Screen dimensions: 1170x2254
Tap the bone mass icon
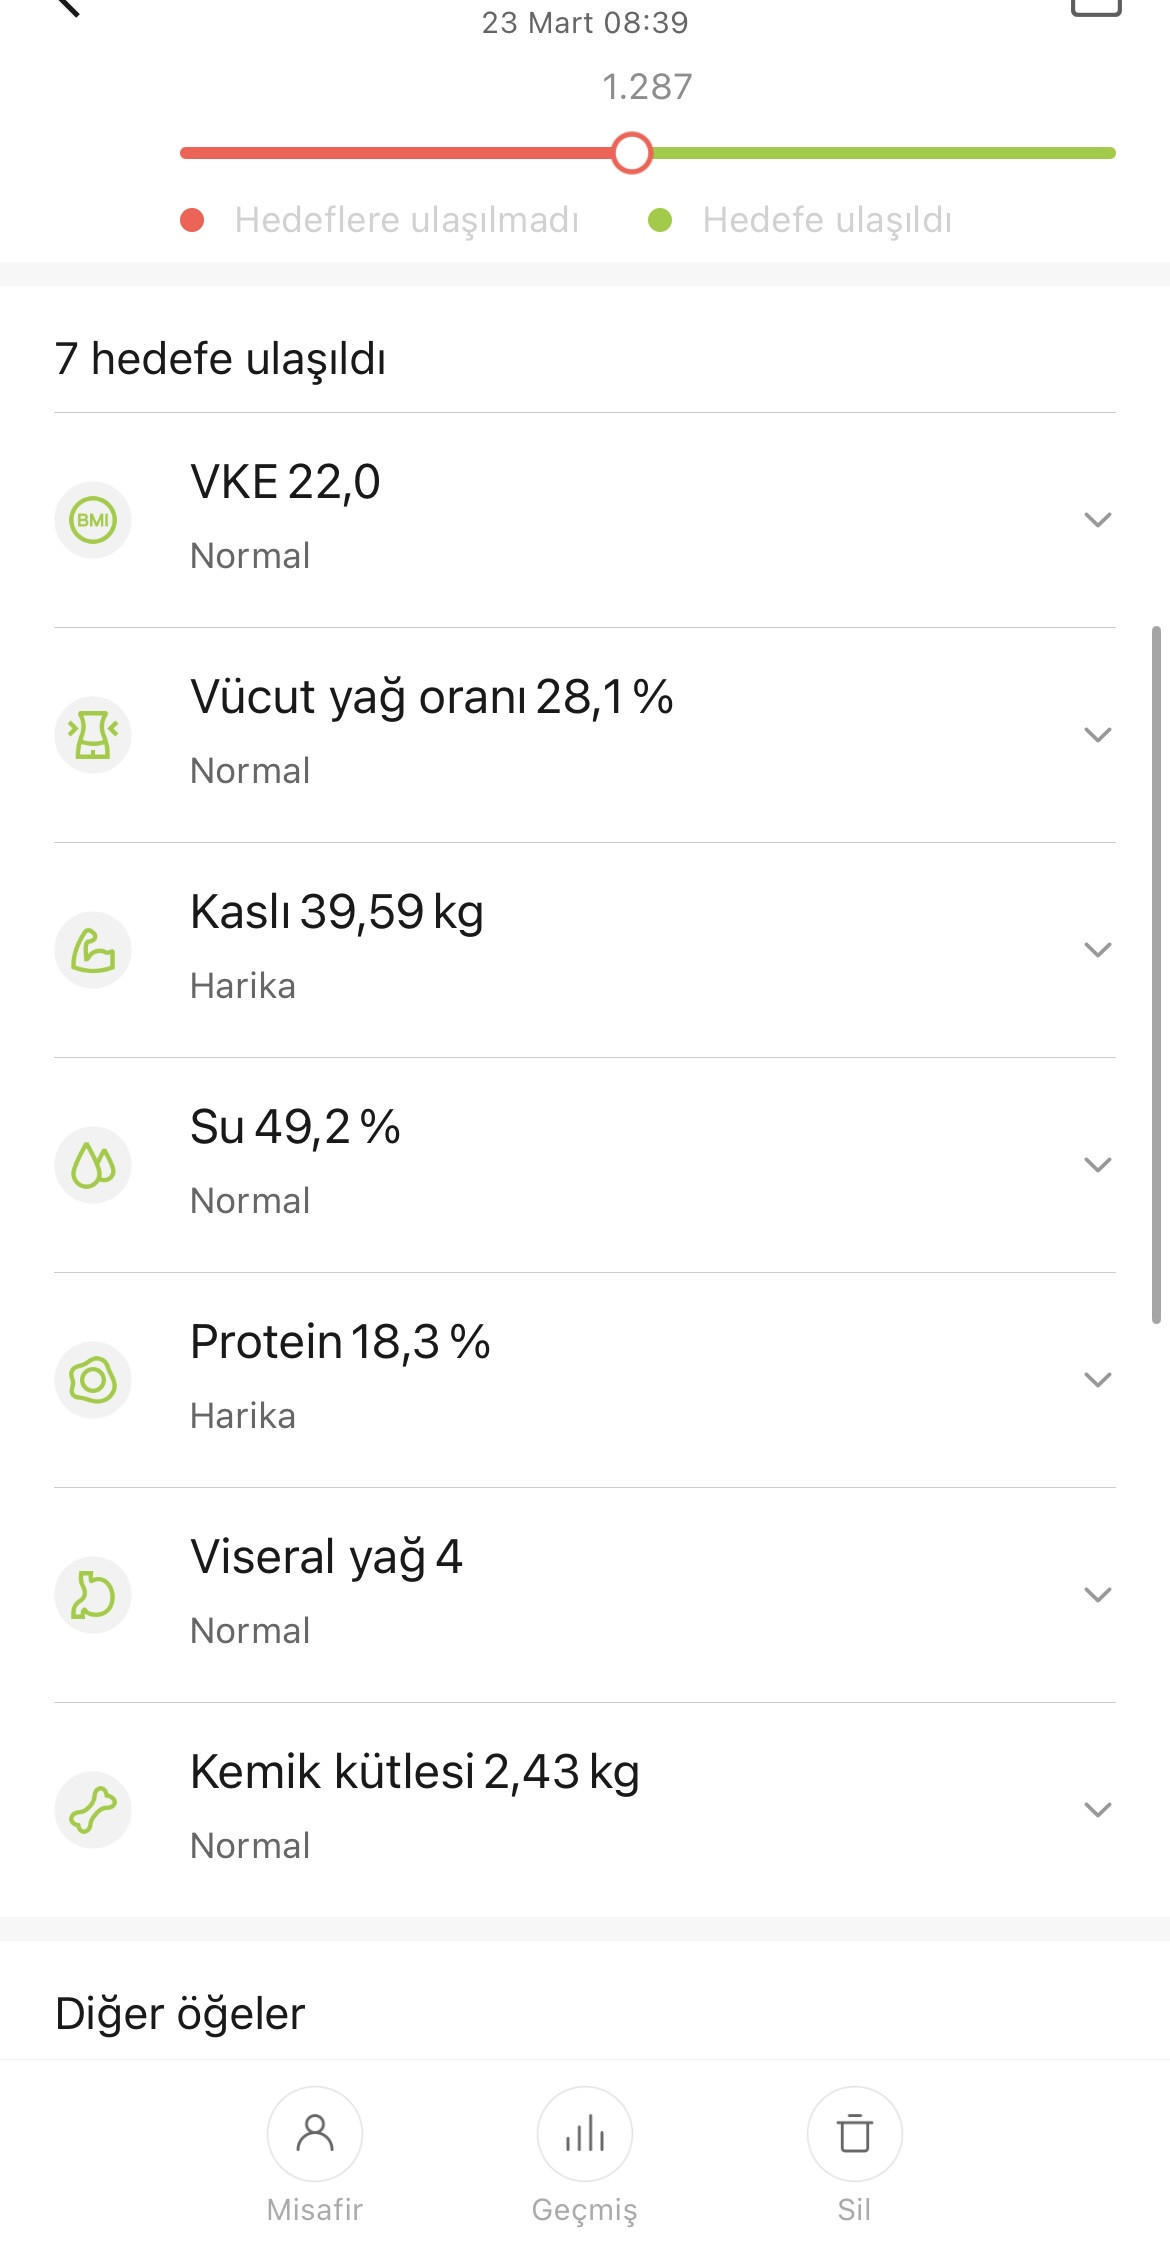93,1810
